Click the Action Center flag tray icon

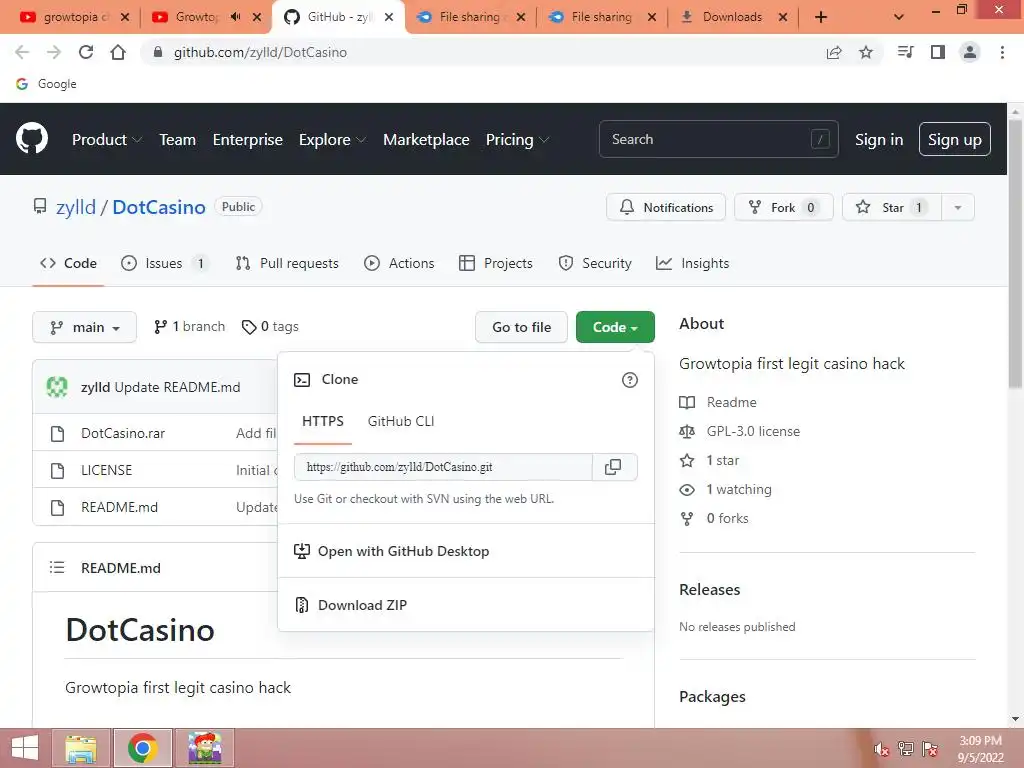click(930, 749)
